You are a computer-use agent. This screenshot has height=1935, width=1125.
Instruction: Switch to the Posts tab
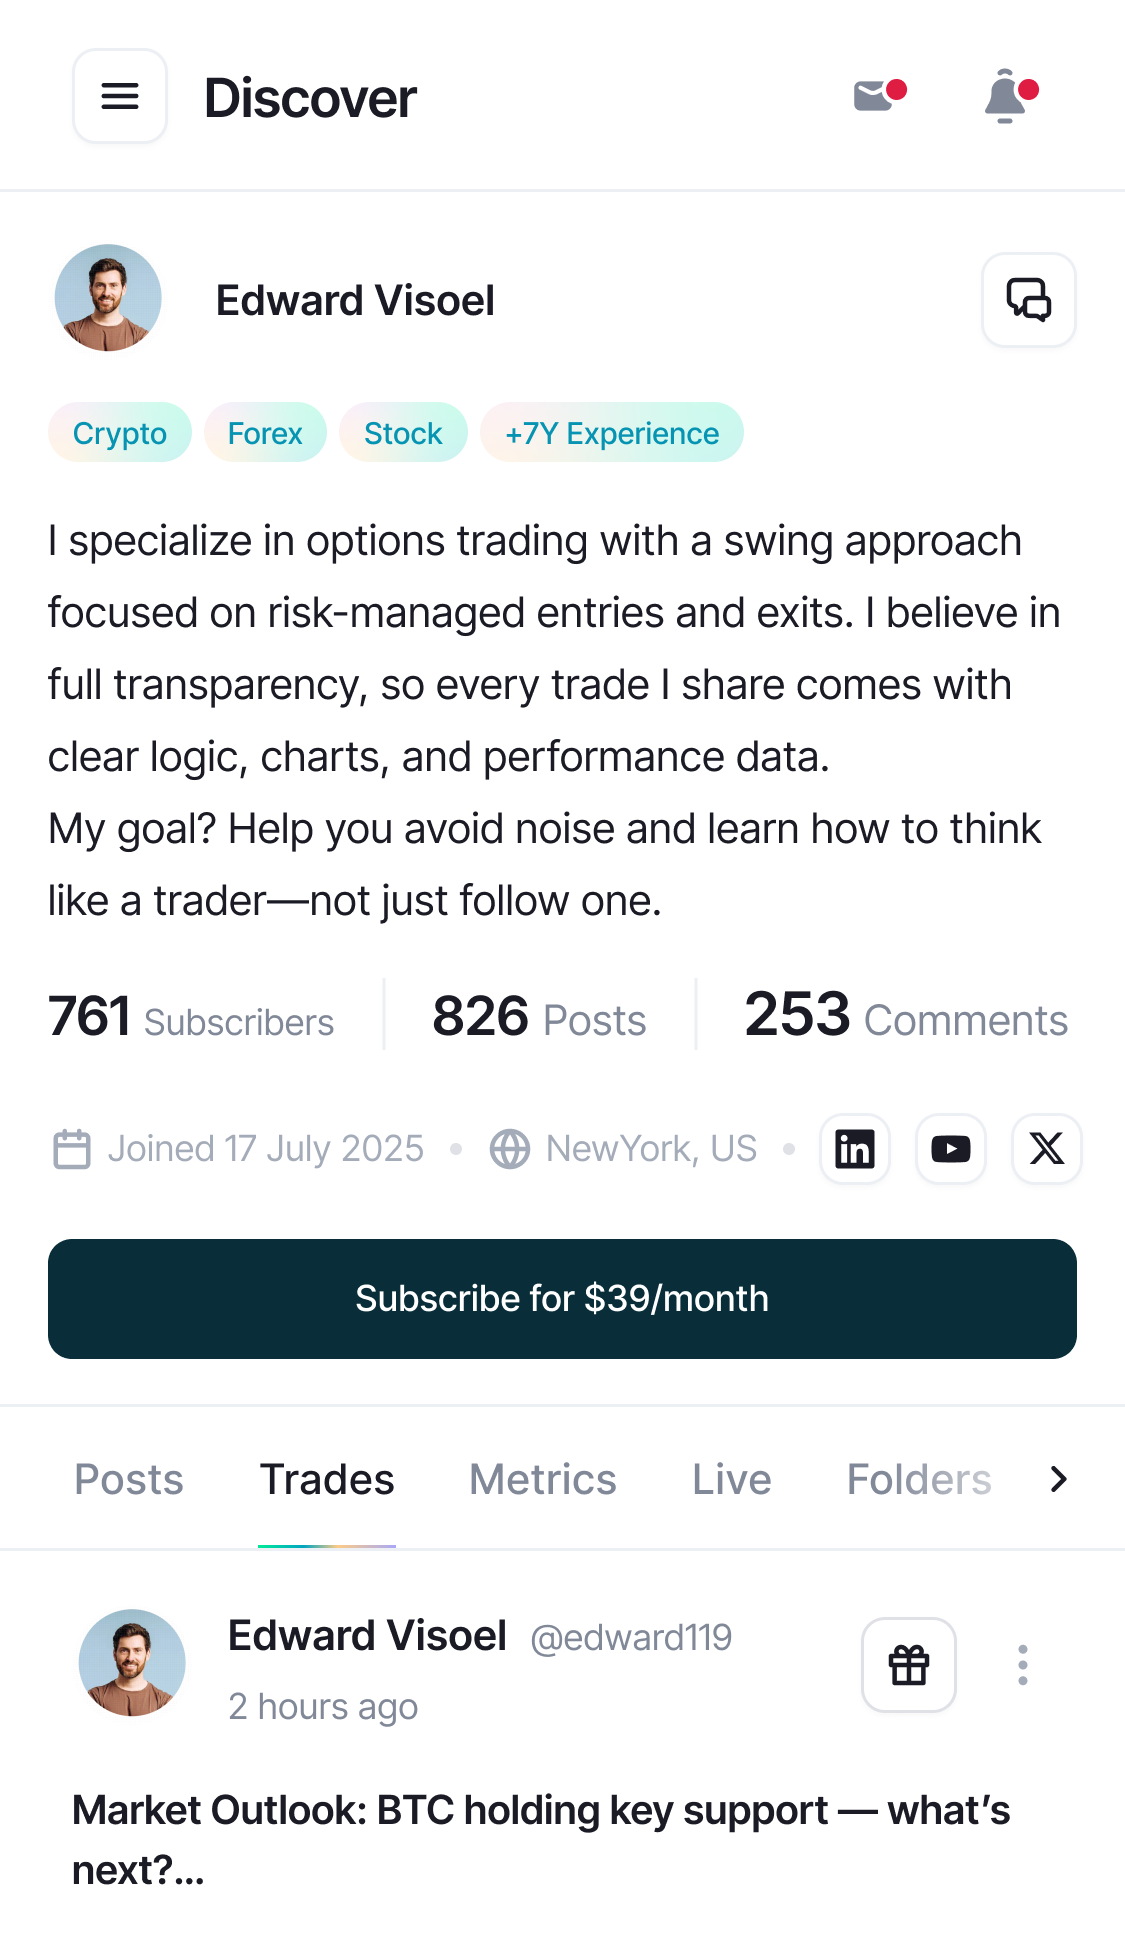[129, 1479]
